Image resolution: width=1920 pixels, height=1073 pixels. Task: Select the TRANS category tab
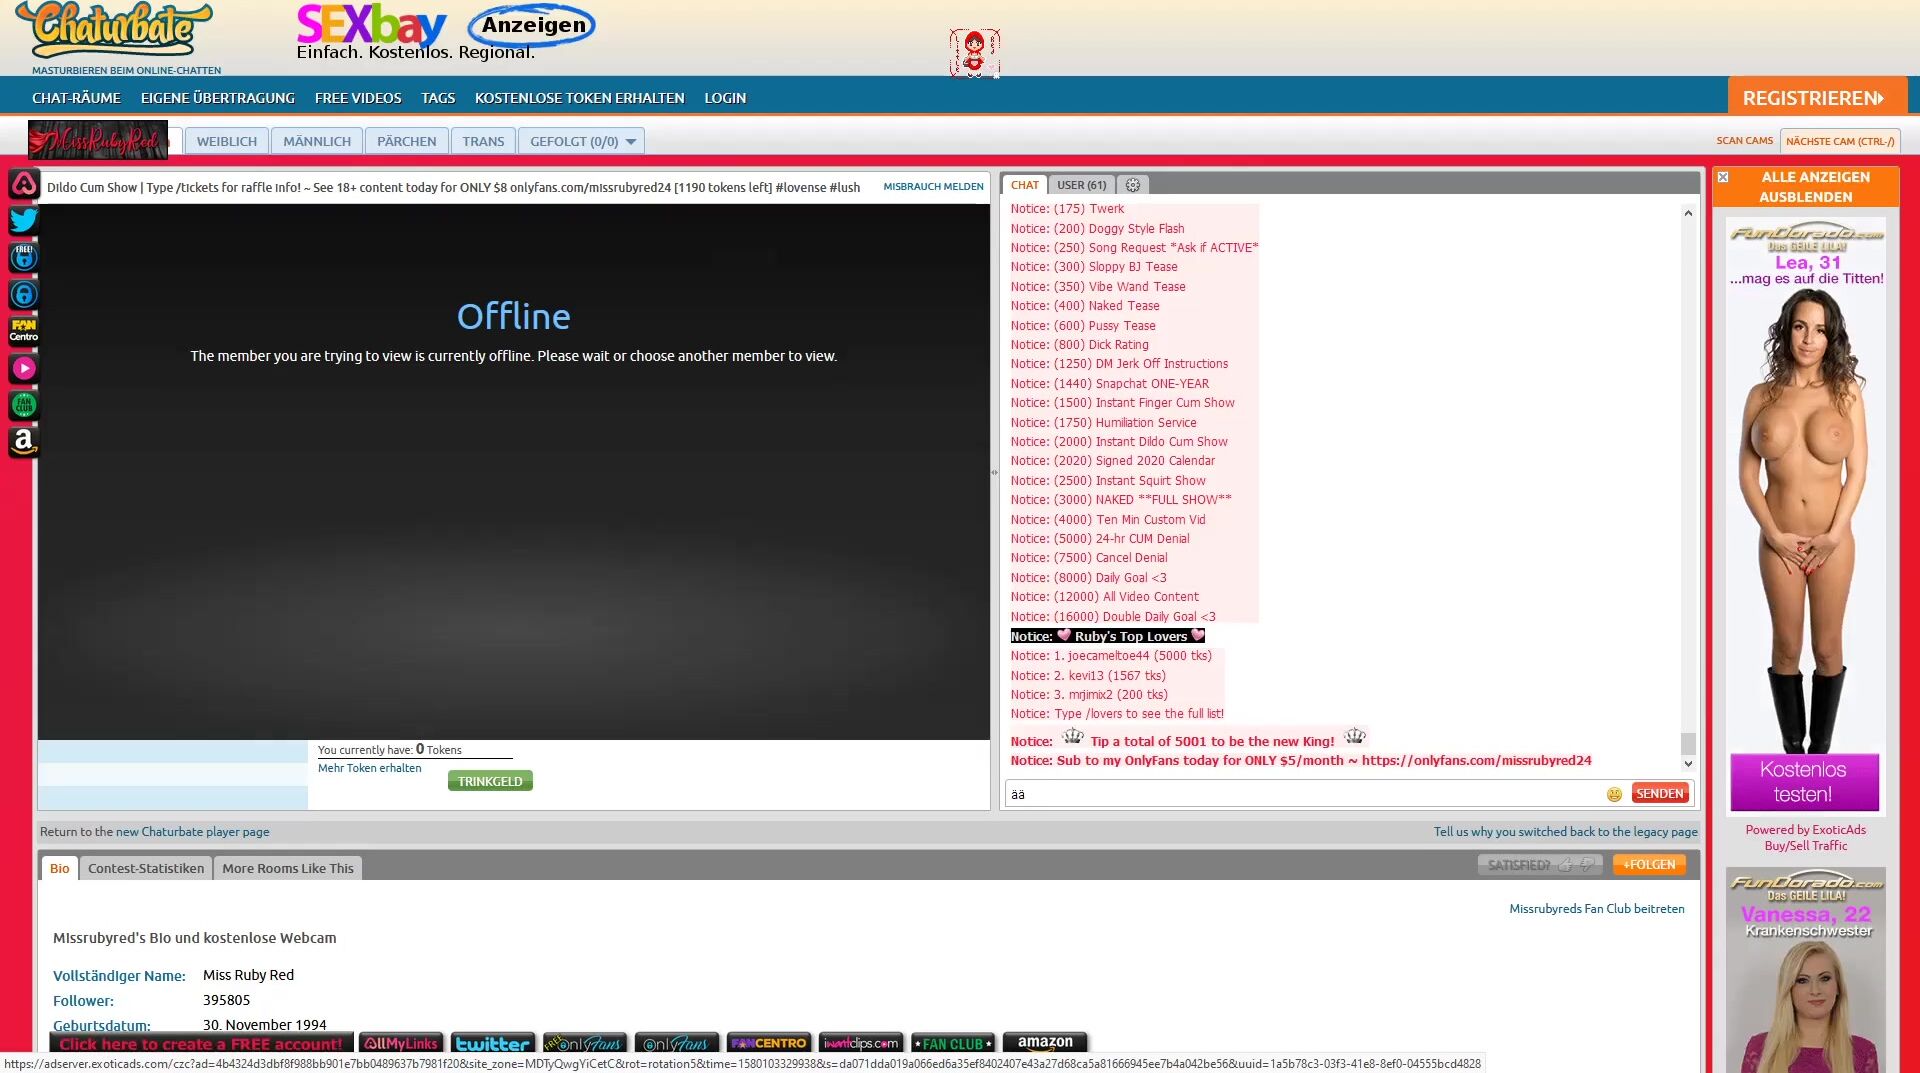[x=483, y=141]
